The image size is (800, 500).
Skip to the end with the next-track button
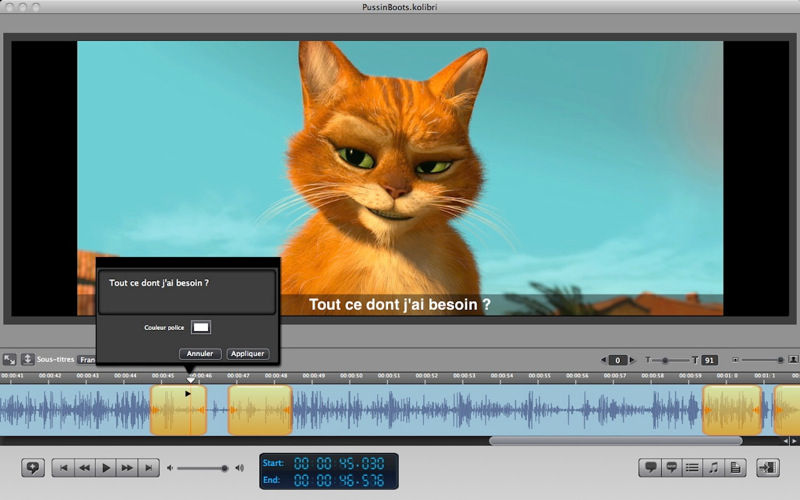(148, 467)
